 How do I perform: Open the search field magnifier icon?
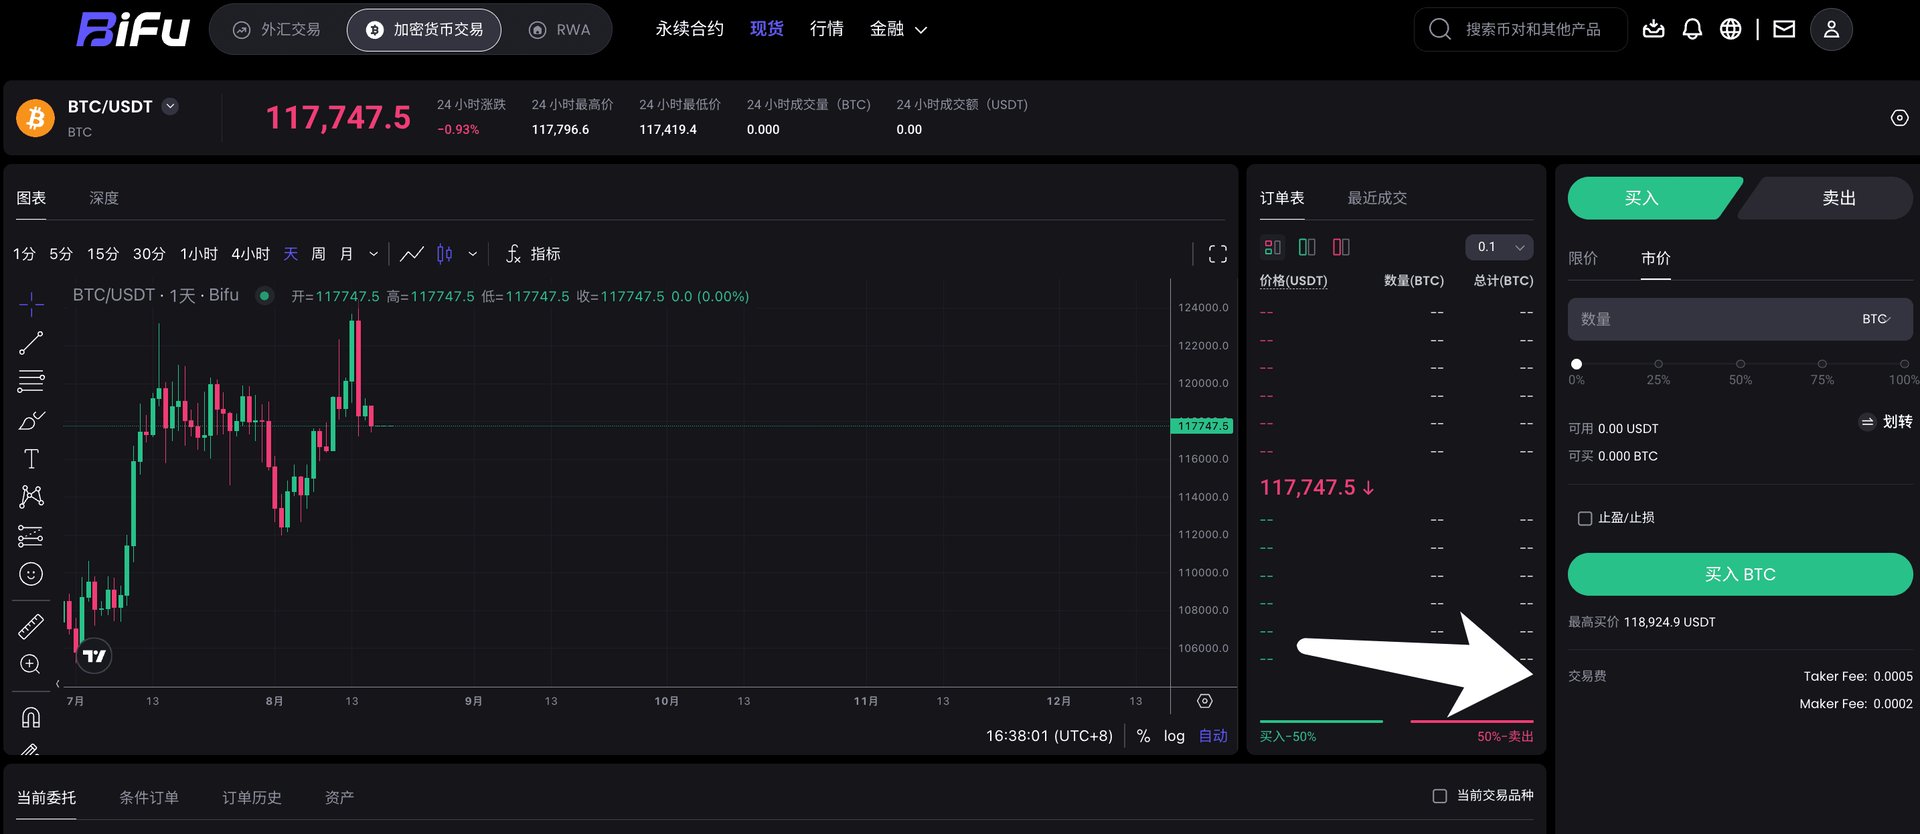click(x=1440, y=29)
